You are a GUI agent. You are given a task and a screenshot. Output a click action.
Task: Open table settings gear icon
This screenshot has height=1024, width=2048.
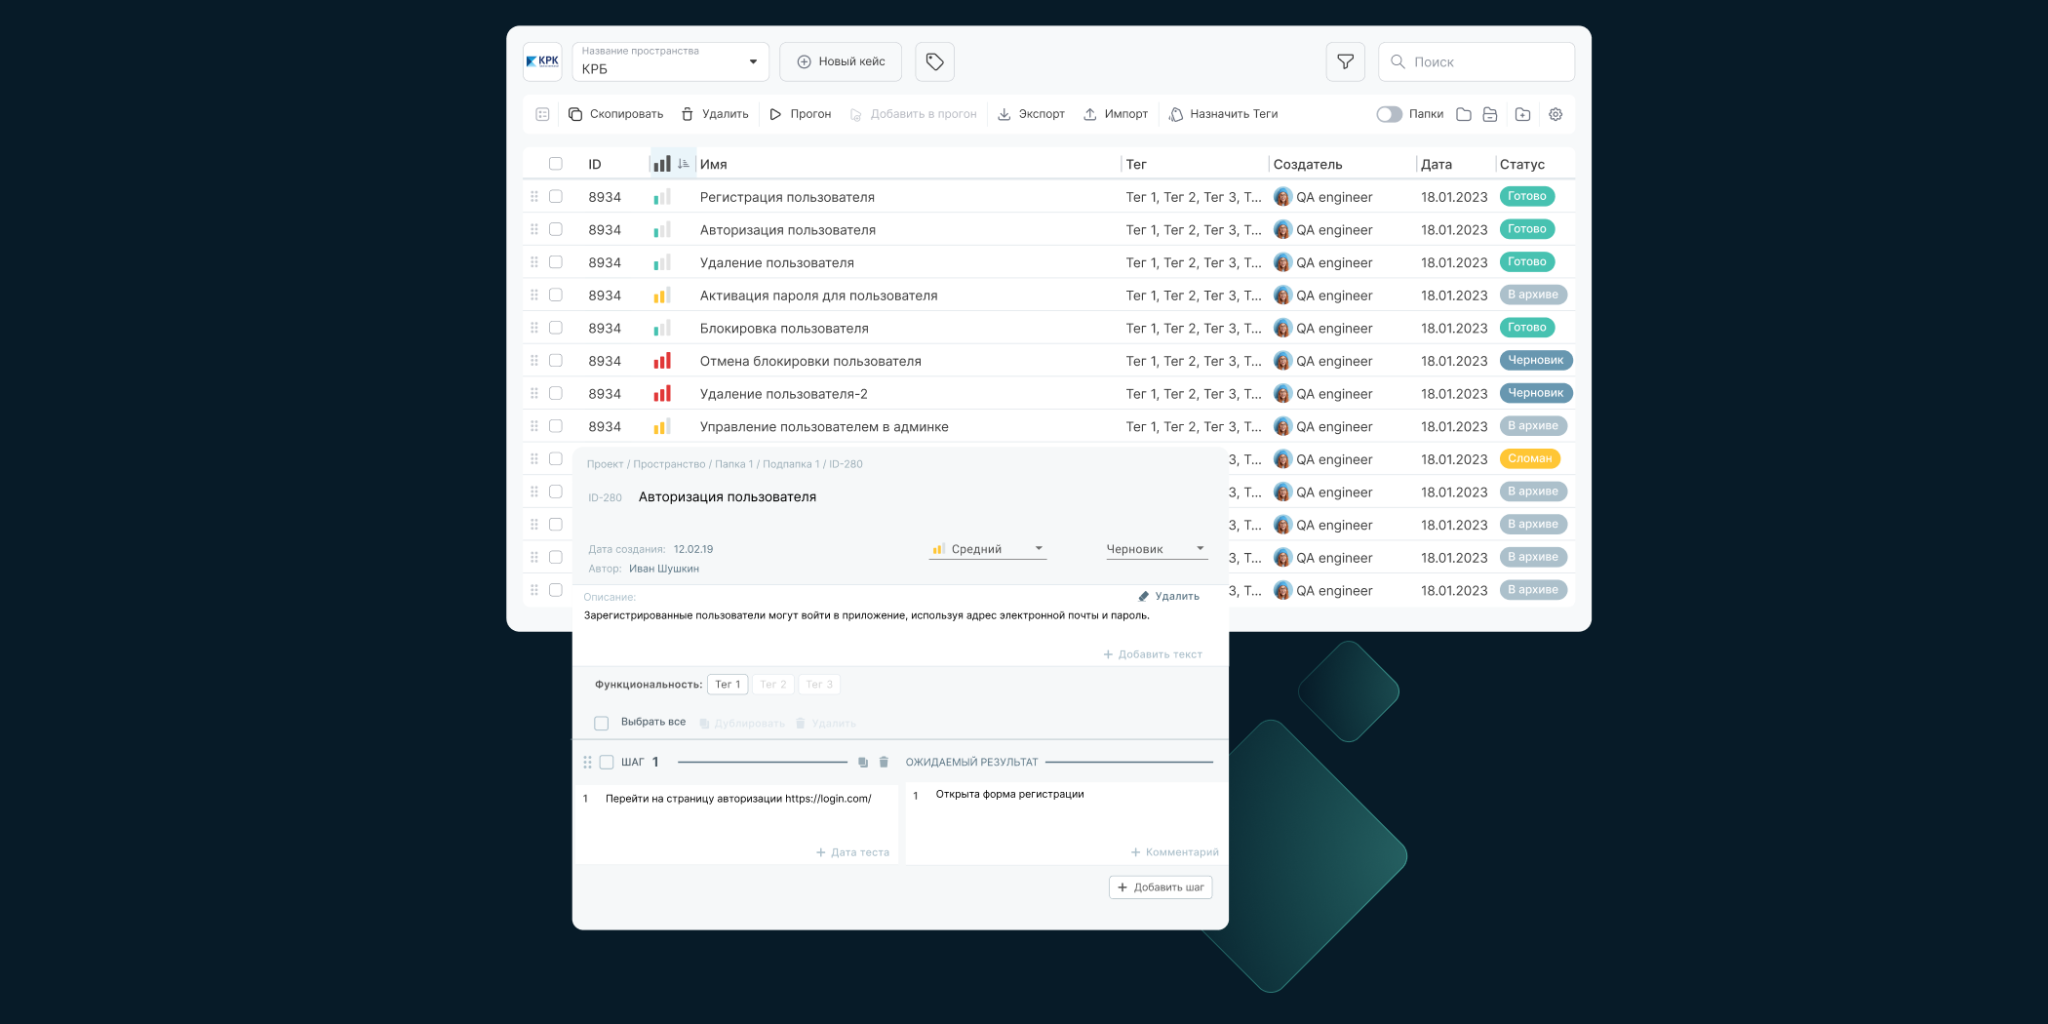(1555, 114)
